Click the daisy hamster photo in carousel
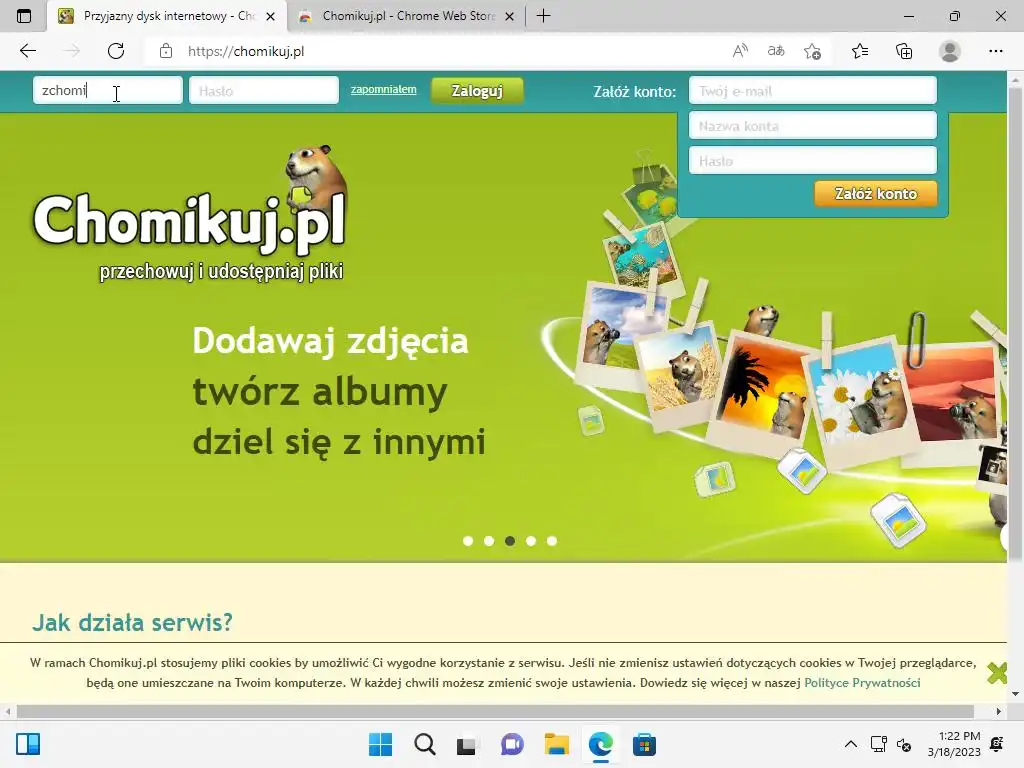 click(x=859, y=400)
